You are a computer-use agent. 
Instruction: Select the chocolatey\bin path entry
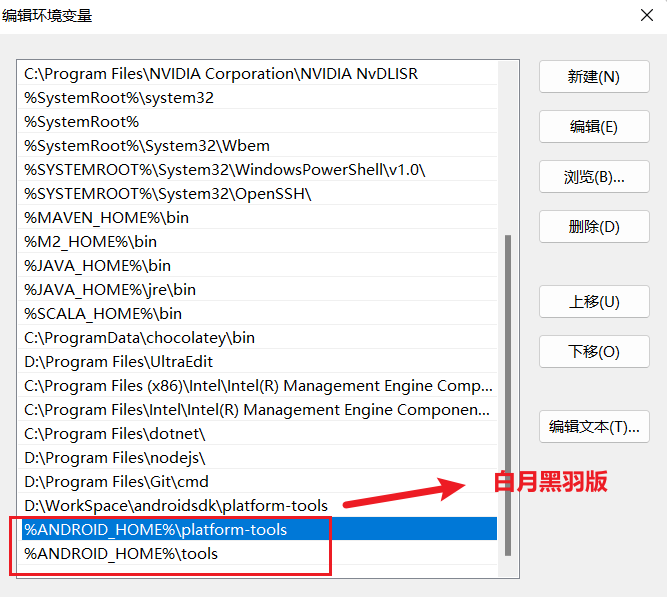tap(257, 337)
